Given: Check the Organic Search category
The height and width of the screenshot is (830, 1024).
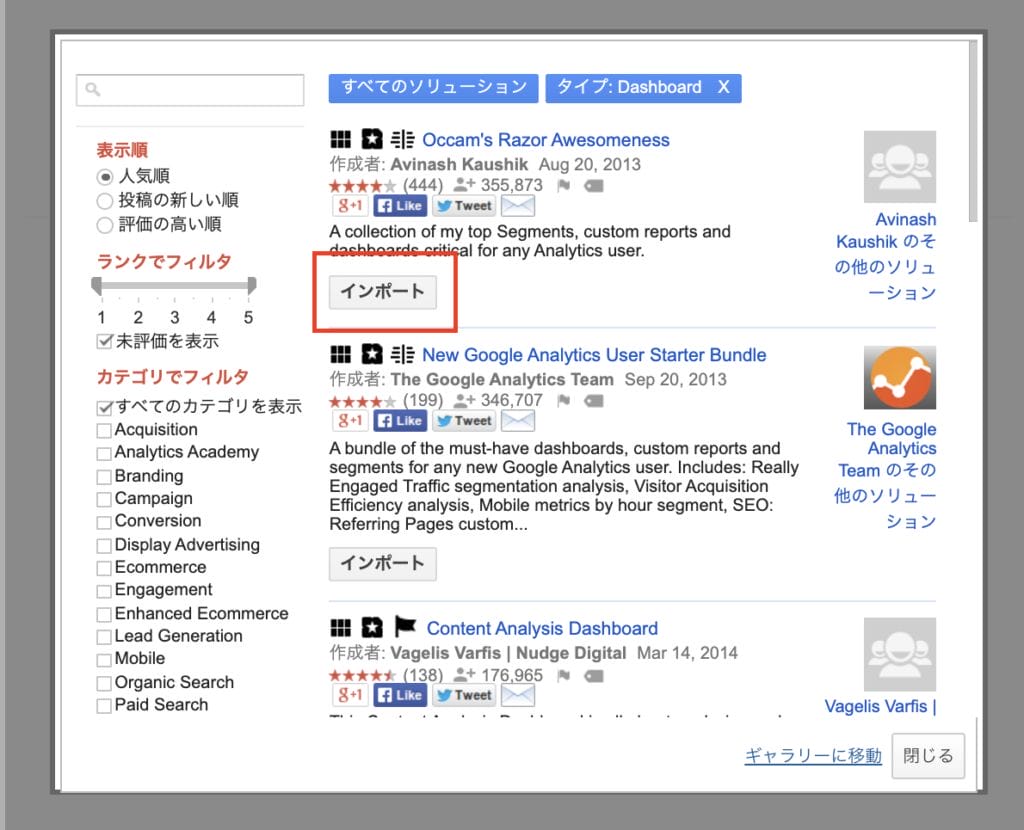Looking at the screenshot, I should pos(104,684).
